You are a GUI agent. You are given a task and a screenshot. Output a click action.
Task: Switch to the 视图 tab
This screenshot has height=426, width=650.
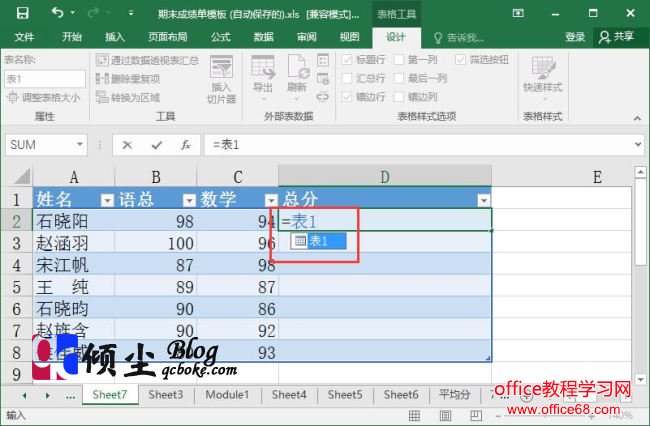tap(349, 37)
